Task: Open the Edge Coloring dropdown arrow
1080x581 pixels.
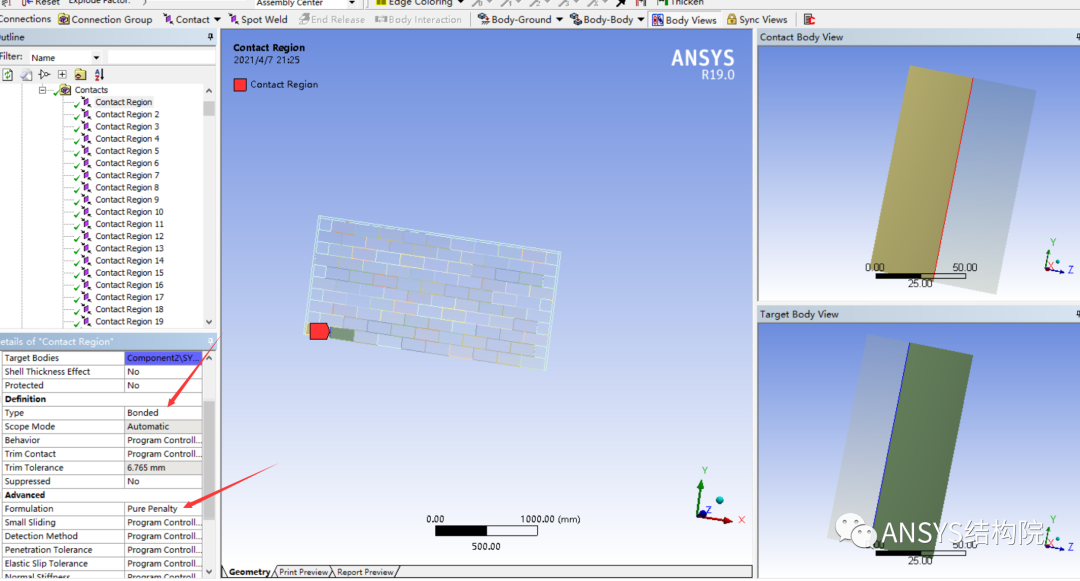Action: point(461,3)
